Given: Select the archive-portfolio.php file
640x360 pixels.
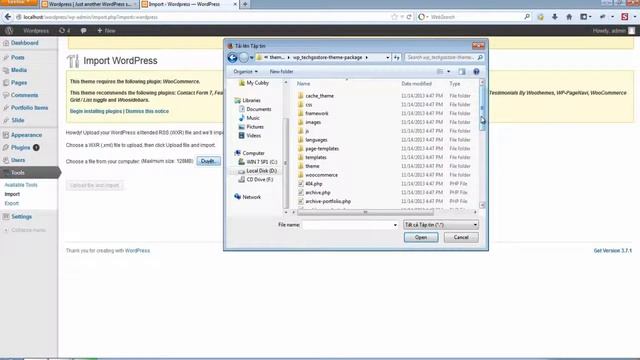Looking at the screenshot, I should pyautogui.click(x=328, y=201).
